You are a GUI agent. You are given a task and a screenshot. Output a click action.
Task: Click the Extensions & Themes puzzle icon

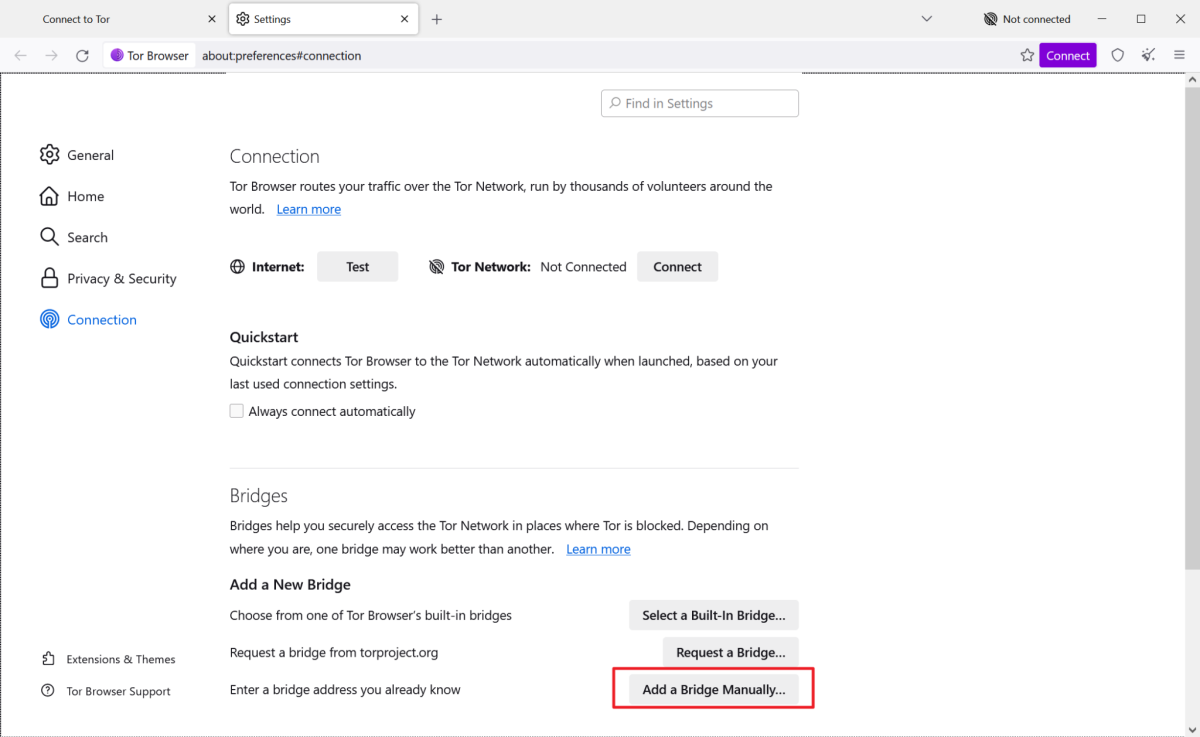point(48,659)
